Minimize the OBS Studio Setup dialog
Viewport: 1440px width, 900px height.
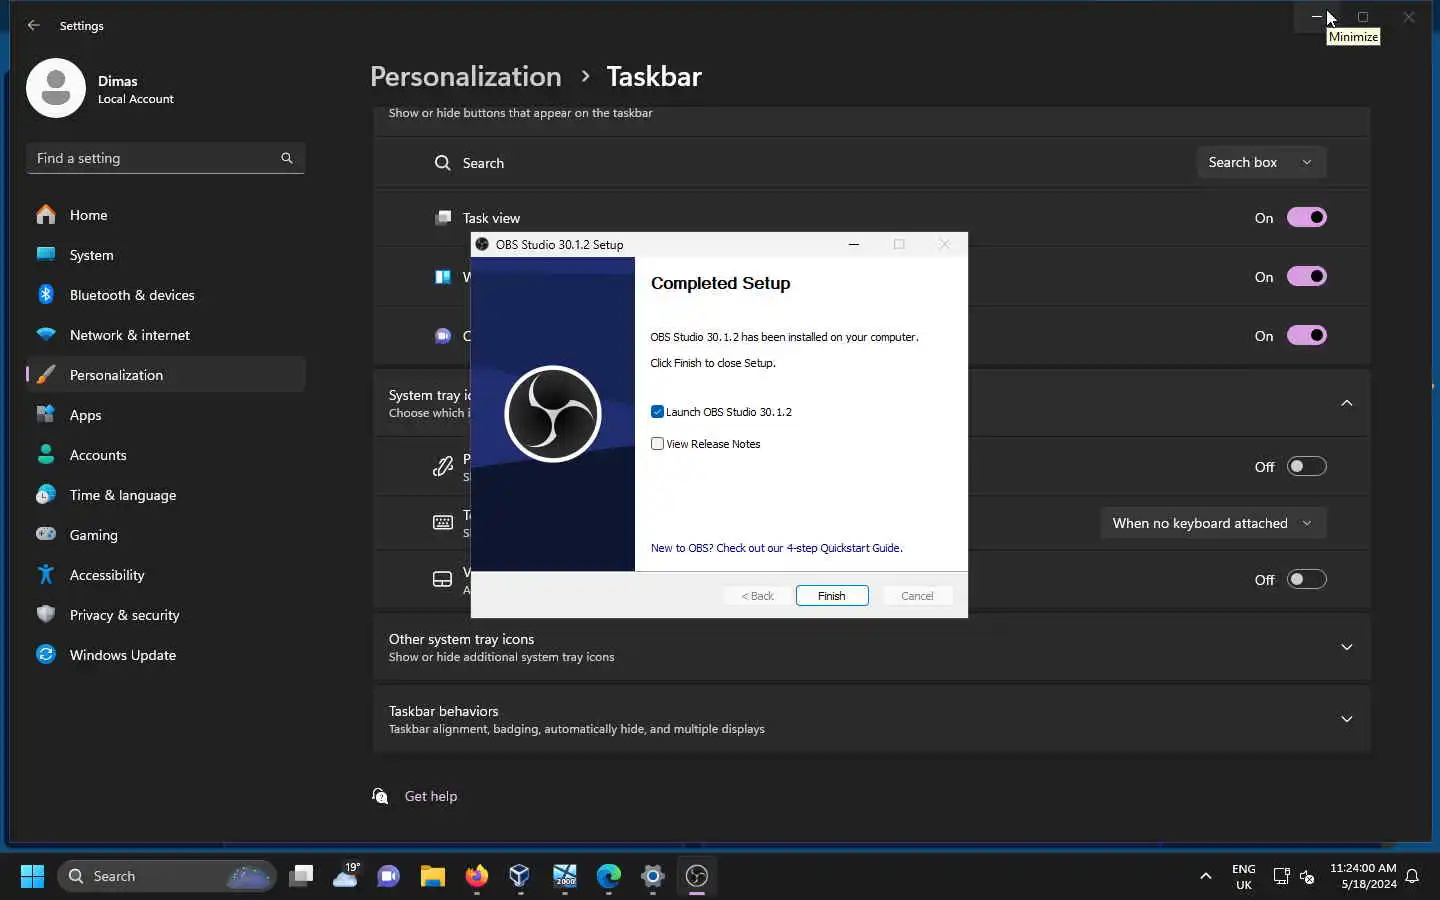(x=853, y=244)
